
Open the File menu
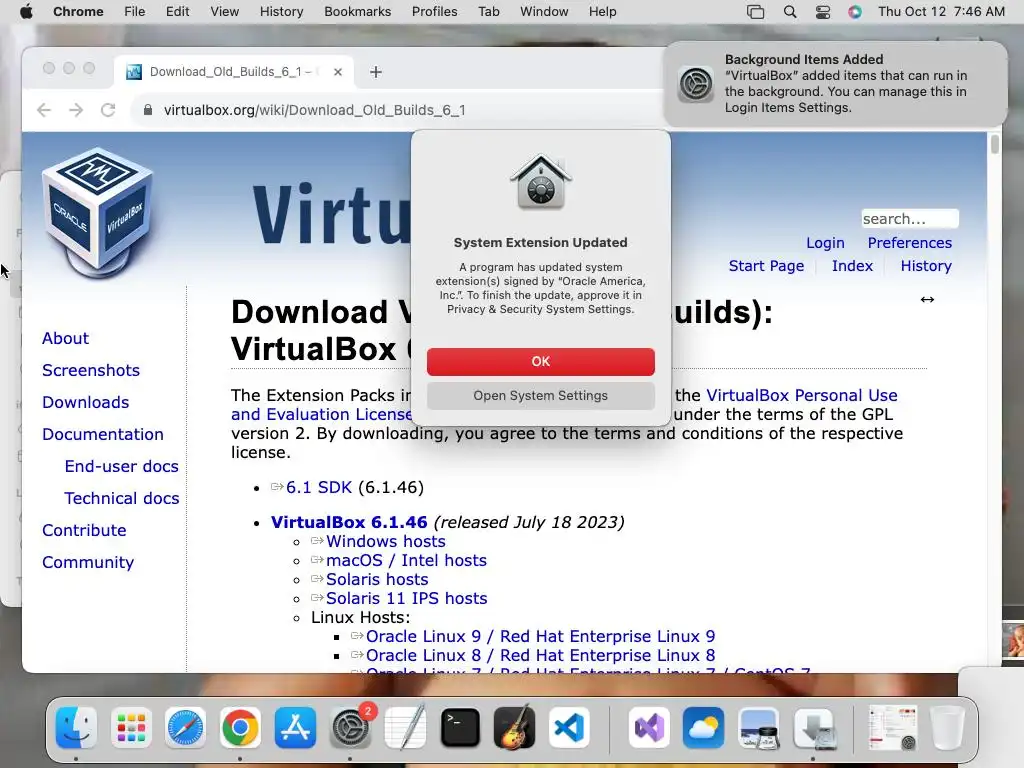pos(135,12)
